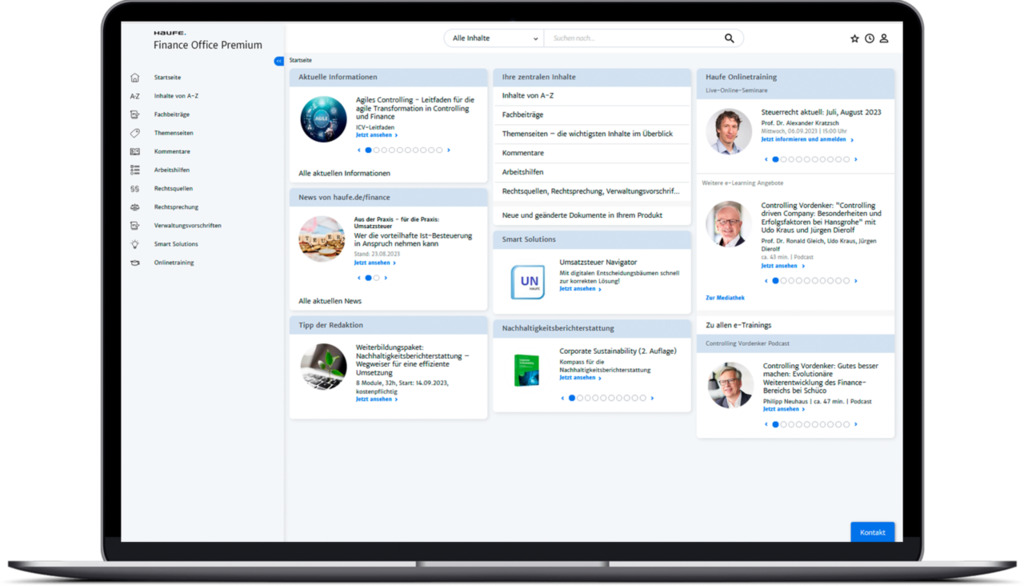Next slide arrow in Live-Online-Seminare carousel

(x=856, y=159)
